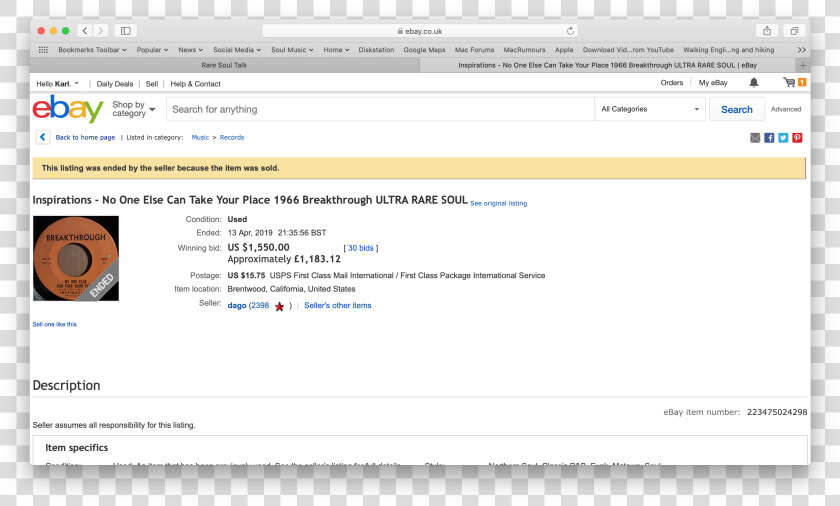
Task: Open Music category breadcrumb
Action: 200,137
